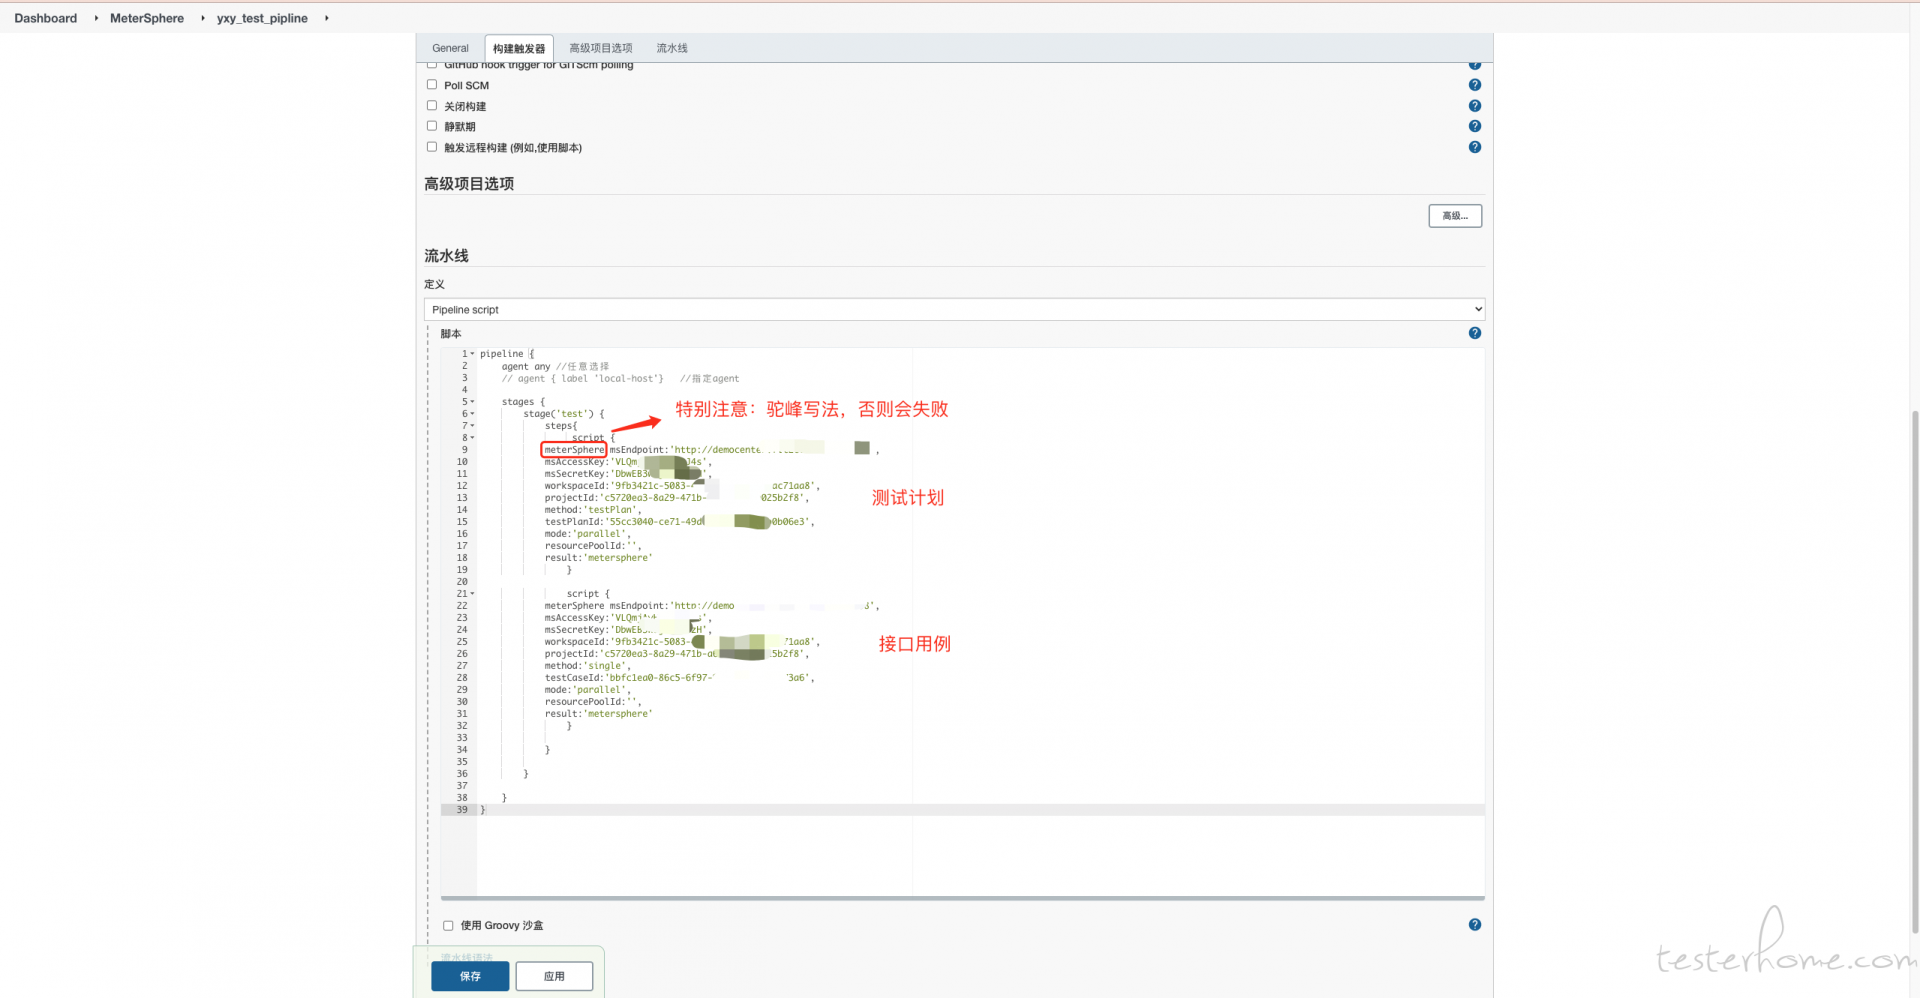Collapse the pipeline block at line 1
Viewport: 1920px width, 998px height.
[x=473, y=354]
